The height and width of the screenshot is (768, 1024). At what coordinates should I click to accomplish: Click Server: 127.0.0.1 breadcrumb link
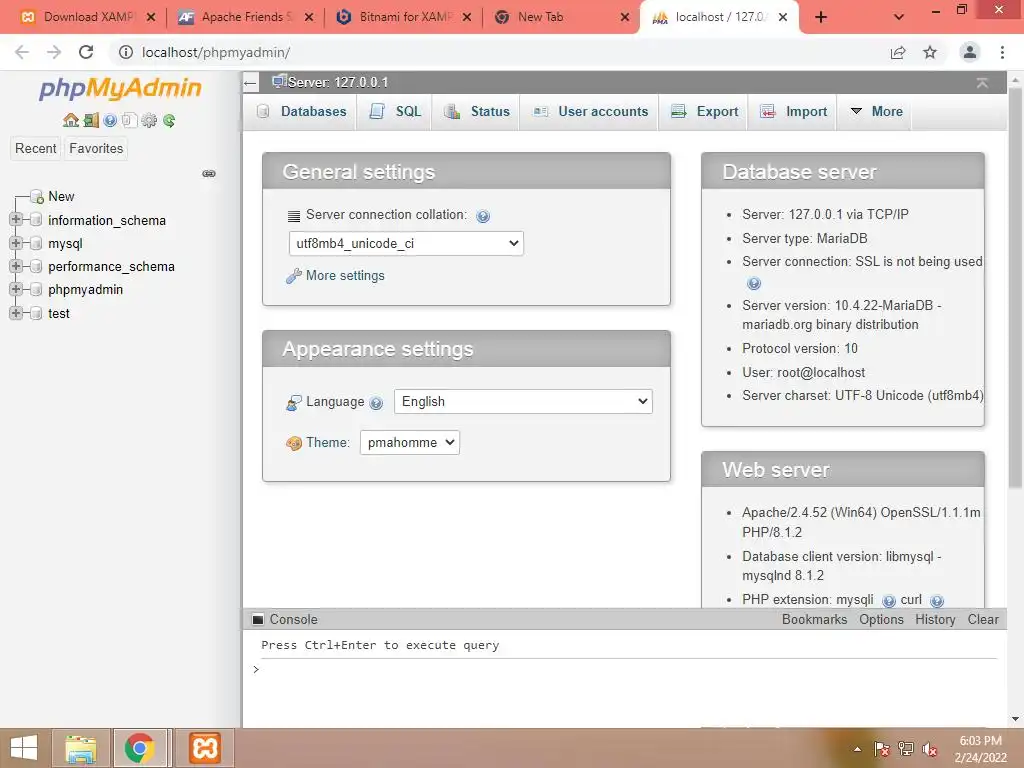tap(338, 83)
